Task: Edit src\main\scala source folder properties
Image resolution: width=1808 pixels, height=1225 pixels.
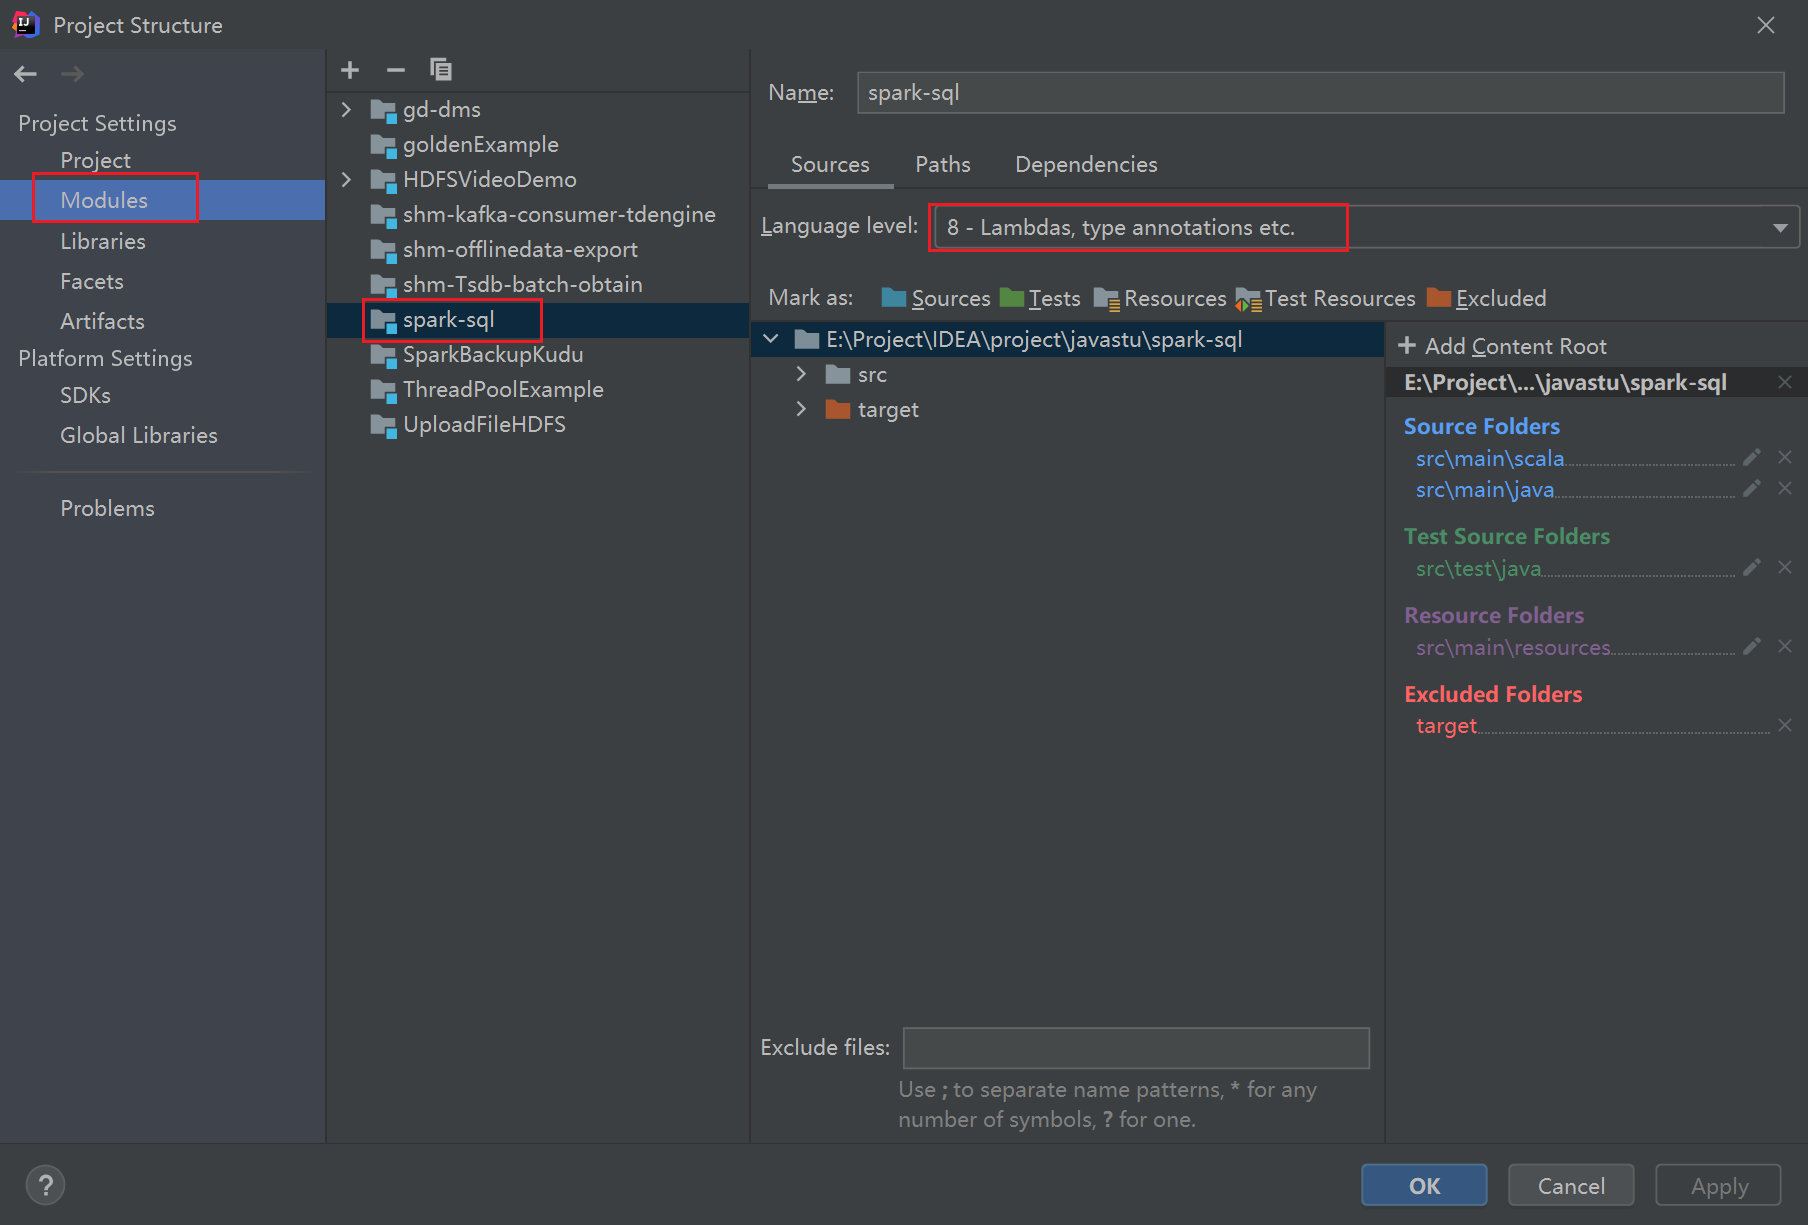Action: pos(1751,458)
